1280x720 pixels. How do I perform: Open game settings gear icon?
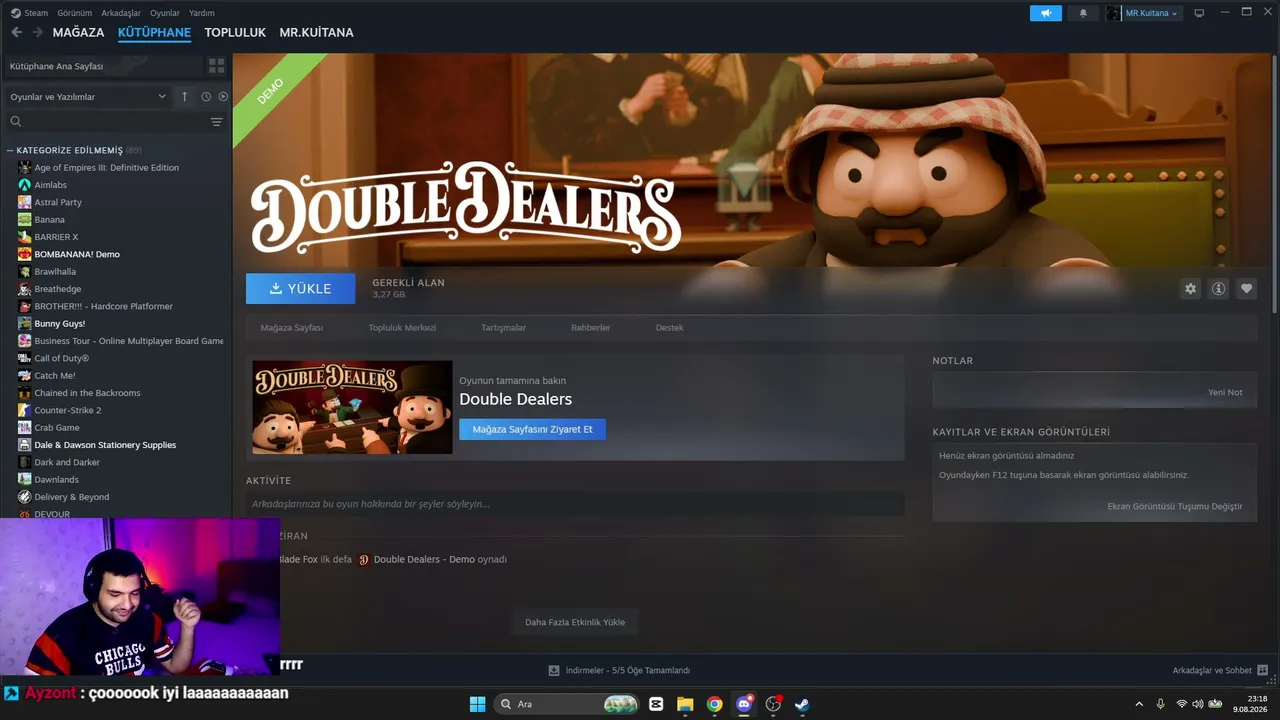pyautogui.click(x=1190, y=288)
